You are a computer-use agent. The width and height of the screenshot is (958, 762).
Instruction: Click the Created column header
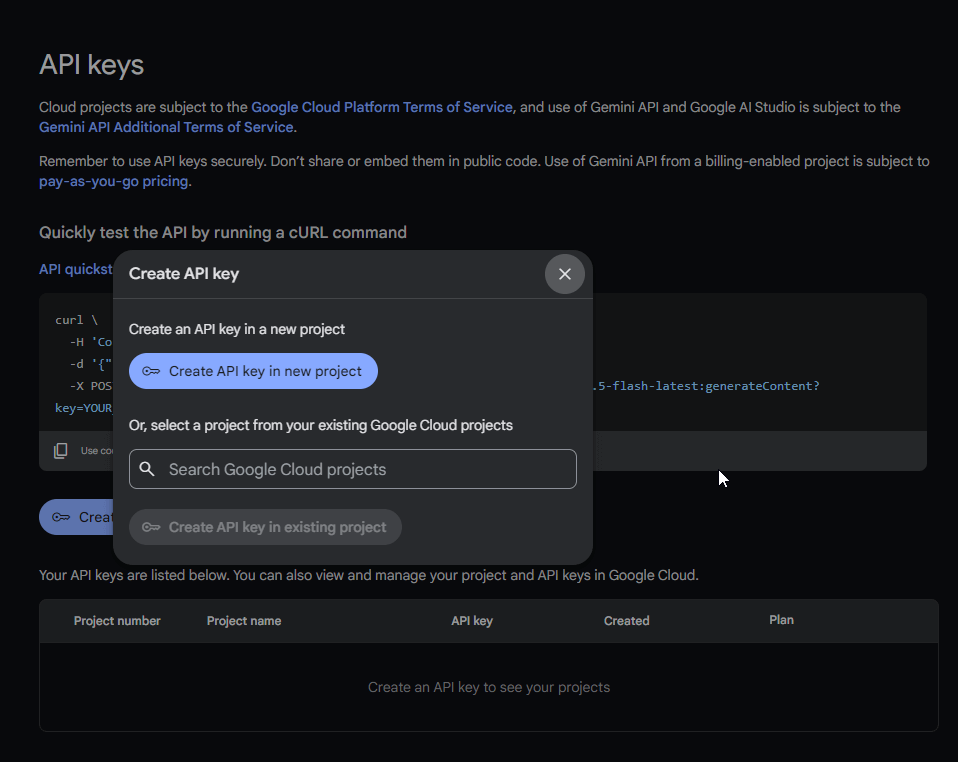[626, 620]
